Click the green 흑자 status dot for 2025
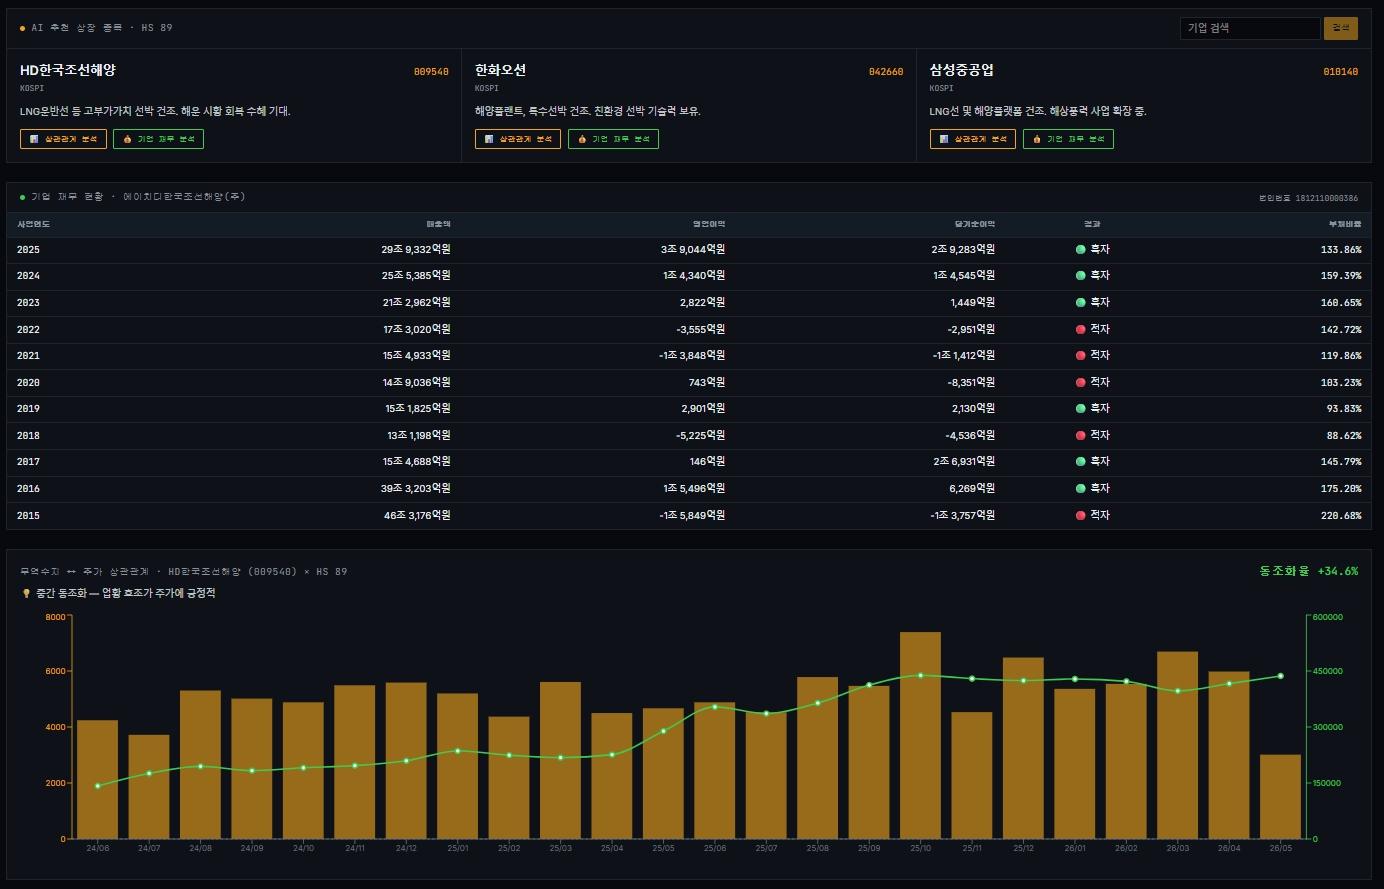Screen dimensions: 1384x889 1080,249
